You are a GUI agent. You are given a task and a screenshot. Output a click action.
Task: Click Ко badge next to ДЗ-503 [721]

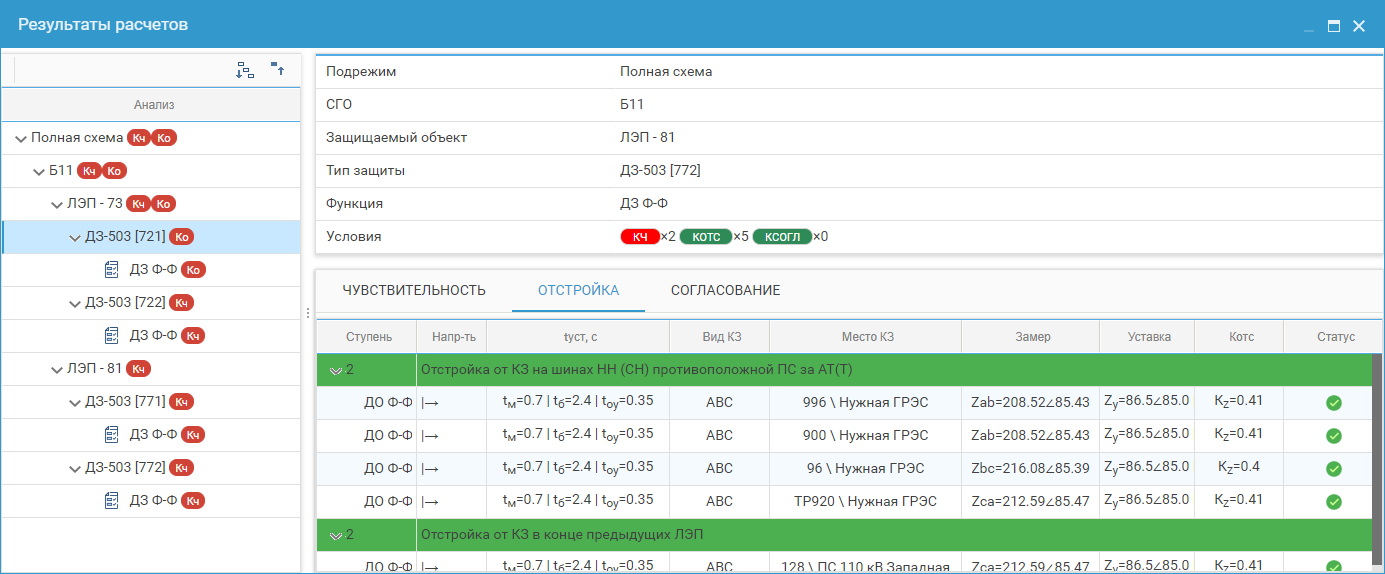[181, 237]
